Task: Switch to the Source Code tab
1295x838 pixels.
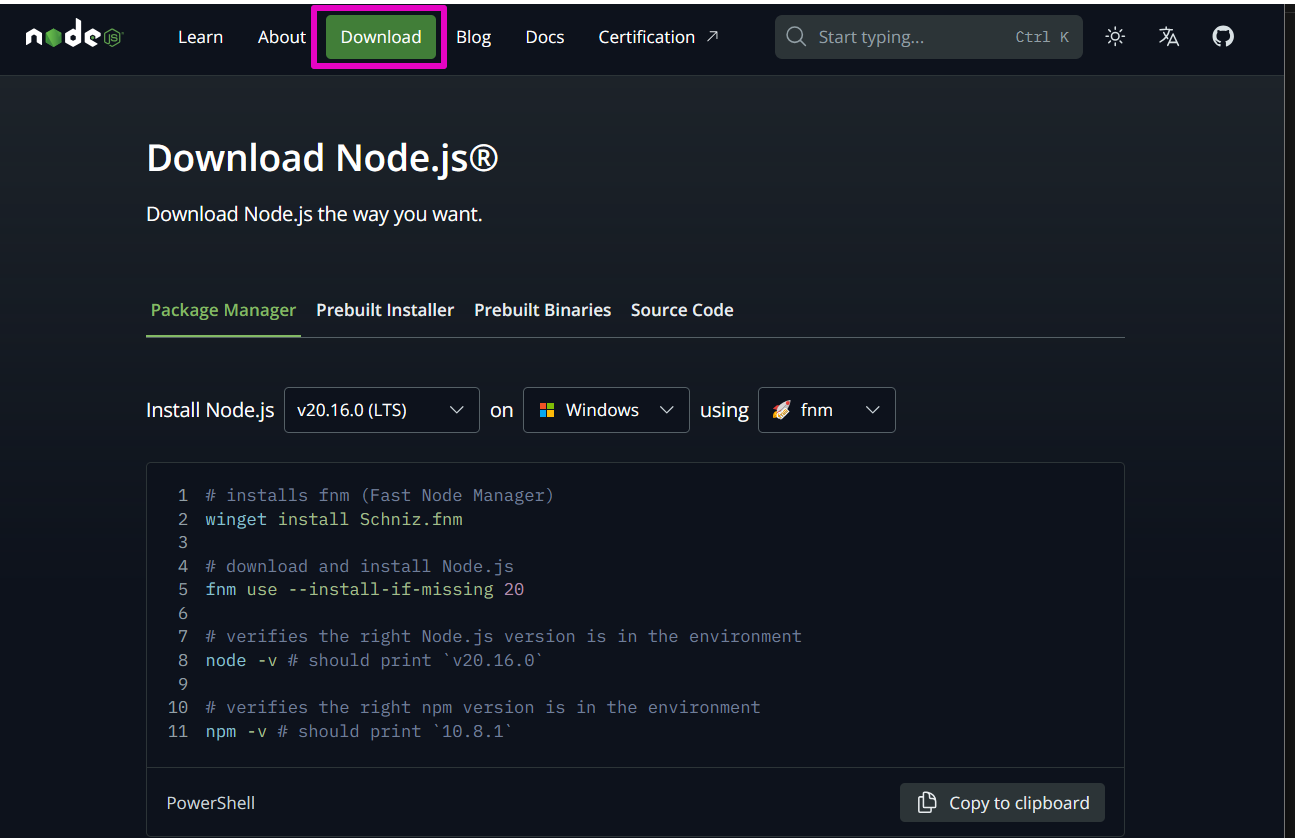Action: (x=682, y=310)
